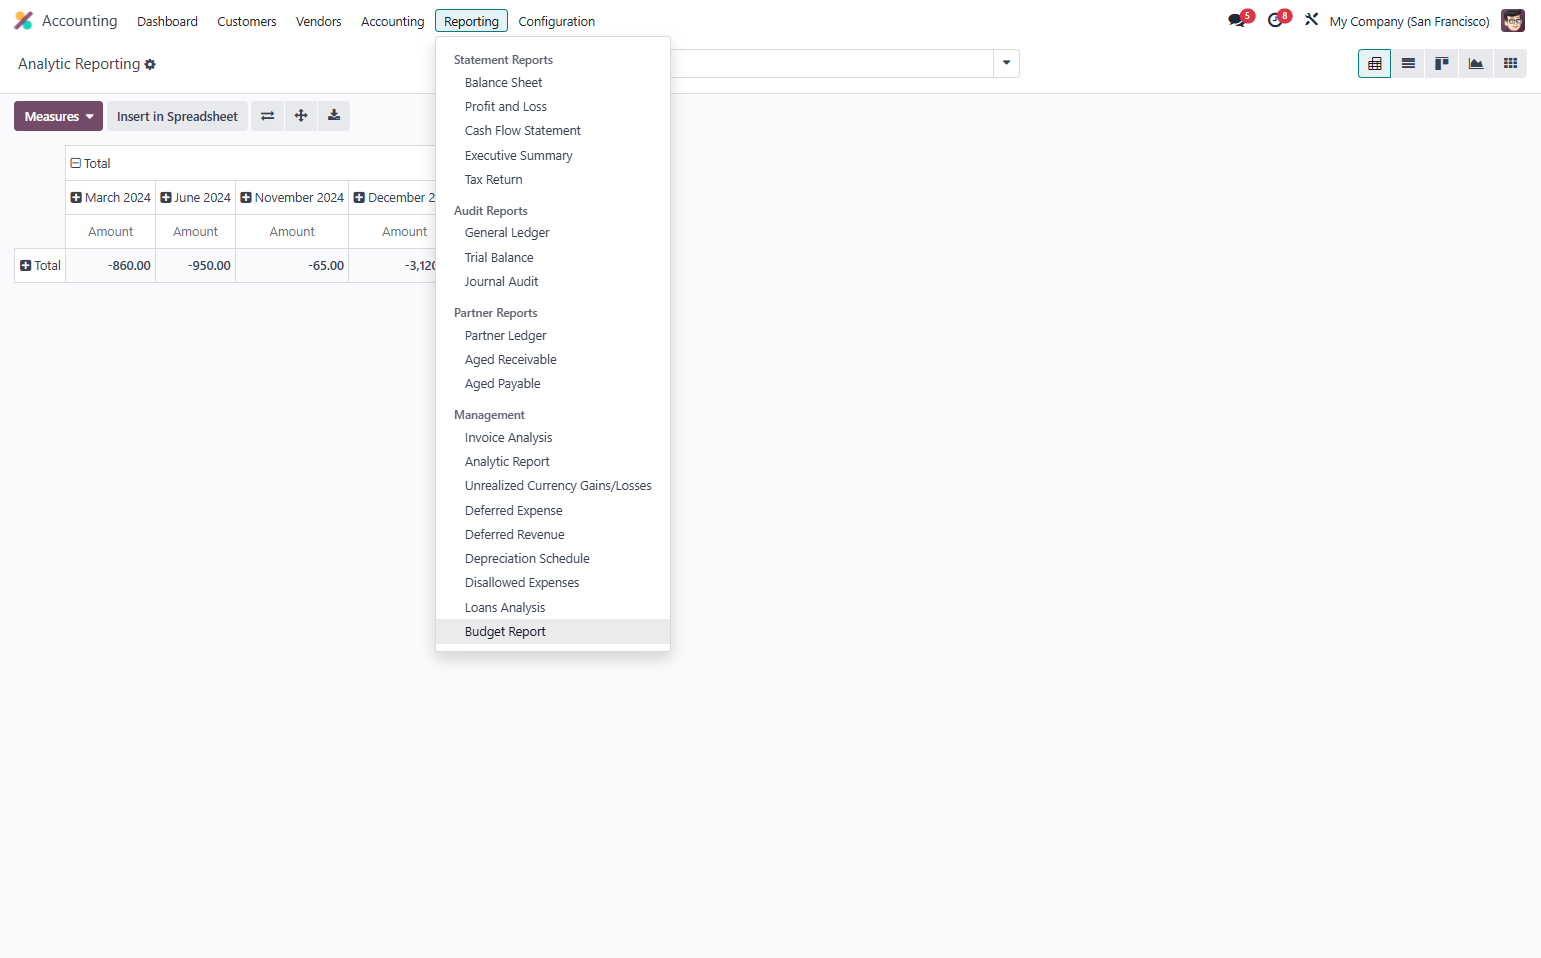Image resolution: width=1541 pixels, height=958 pixels.
Task: Open Cash Flow Statement
Action: coord(553,130)
